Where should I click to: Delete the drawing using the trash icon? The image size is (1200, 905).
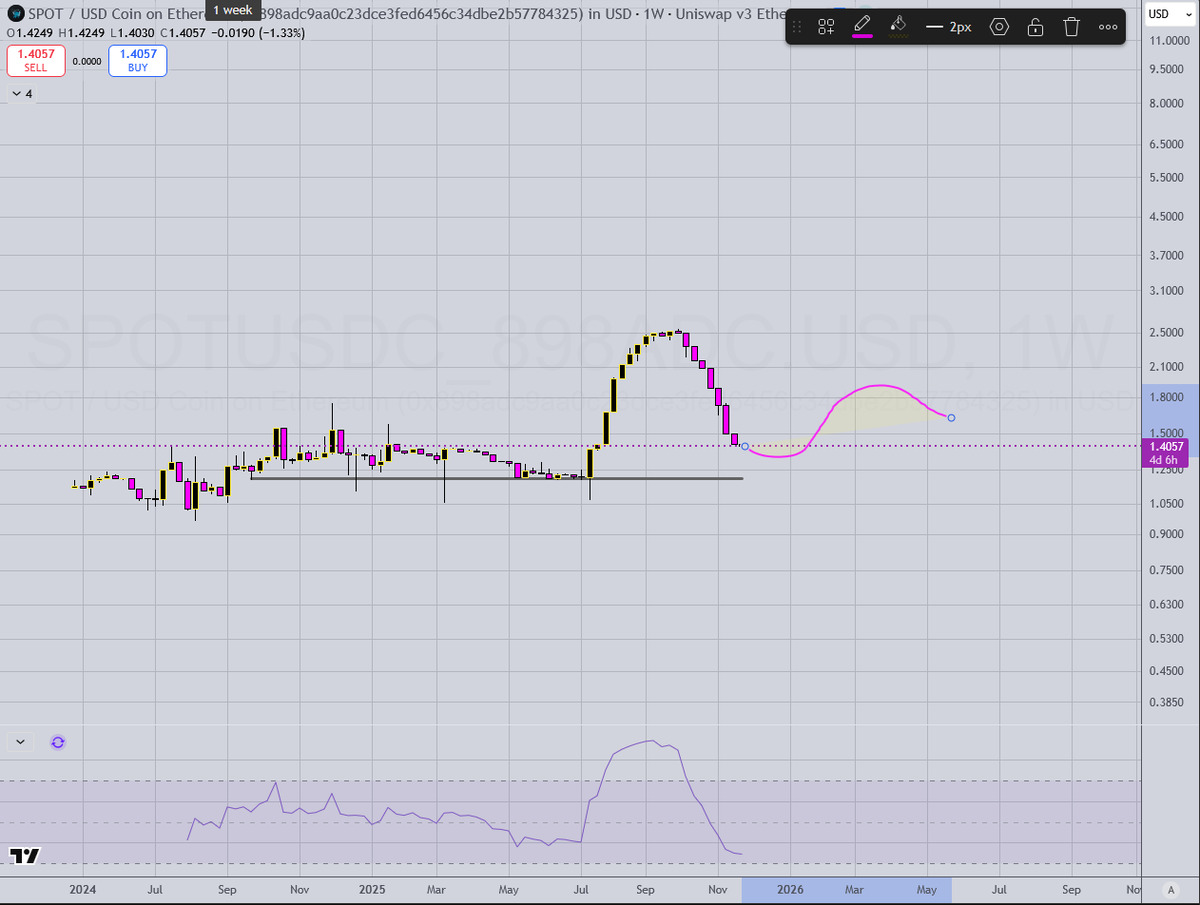pyautogui.click(x=1071, y=27)
